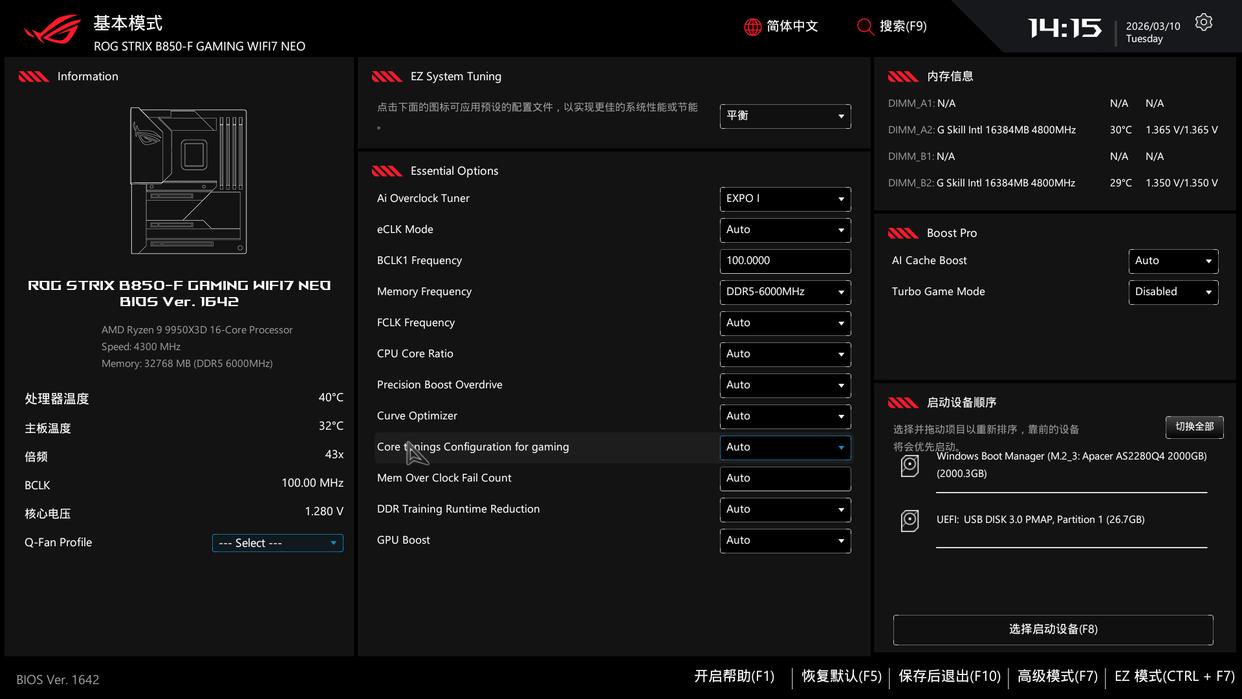
Task: Click the globe language icon
Action: (x=753, y=27)
